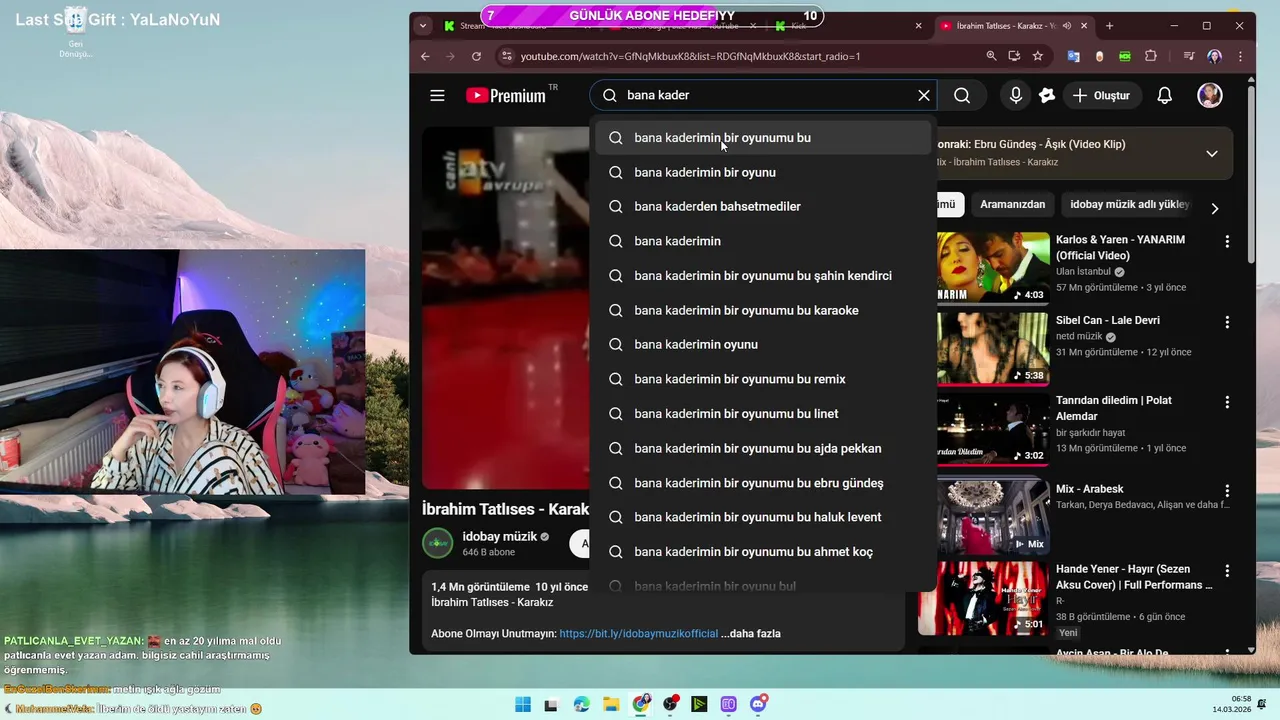The width and height of the screenshot is (1280, 720).
Task: Open YouTube guide hamburger menu
Action: (437, 96)
